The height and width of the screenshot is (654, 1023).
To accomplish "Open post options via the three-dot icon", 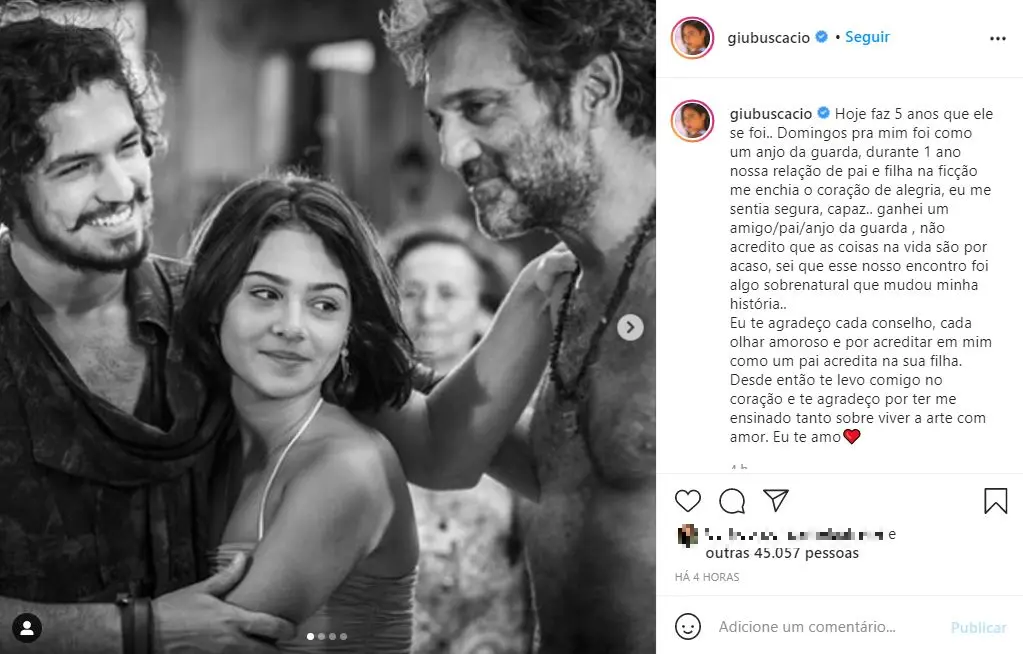I will (997, 37).
